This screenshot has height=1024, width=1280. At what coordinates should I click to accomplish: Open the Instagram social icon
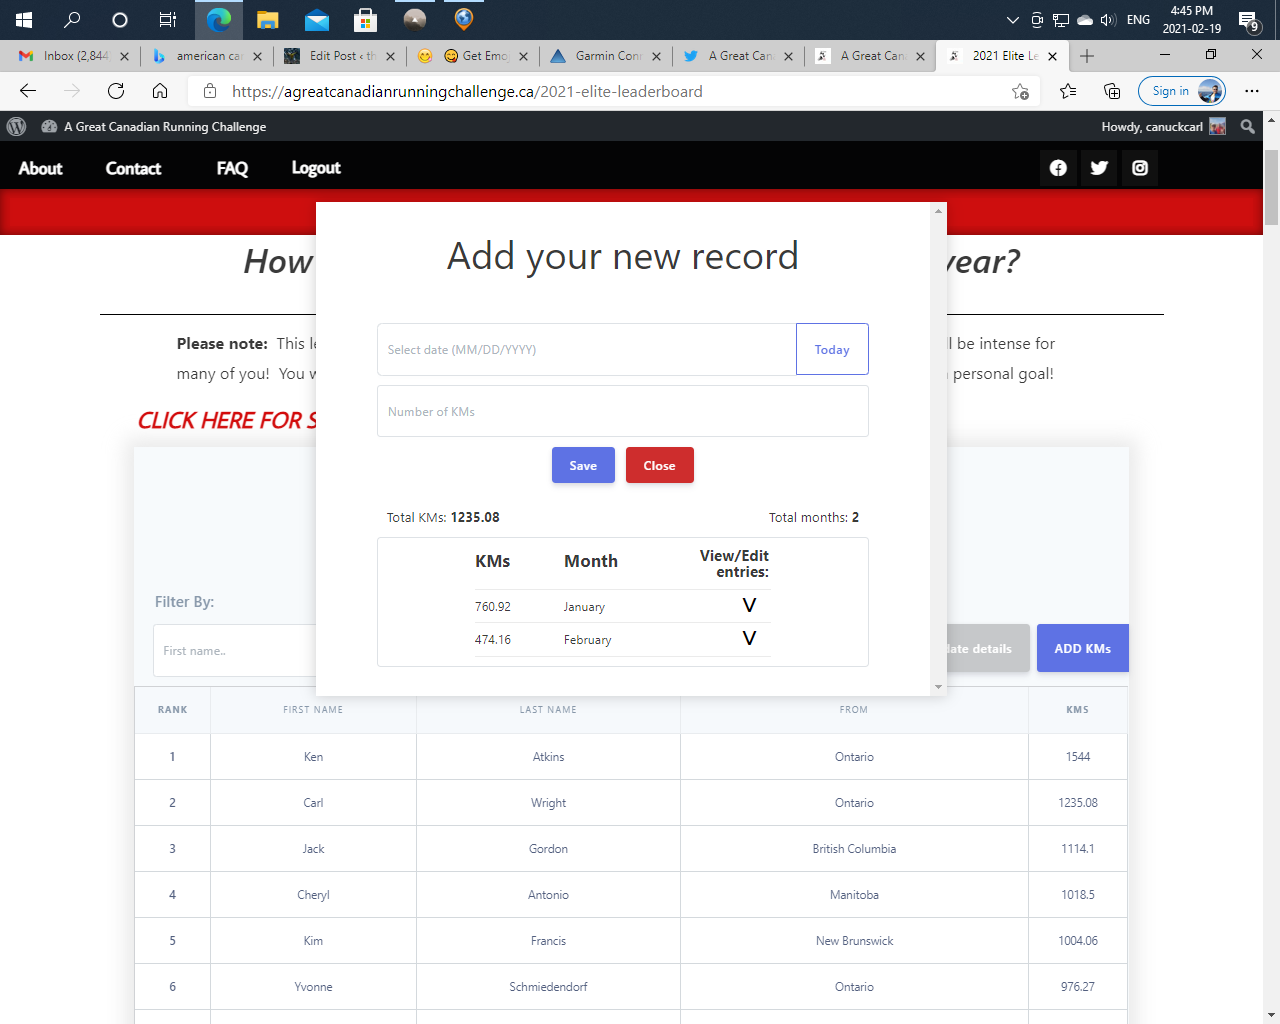click(1140, 168)
